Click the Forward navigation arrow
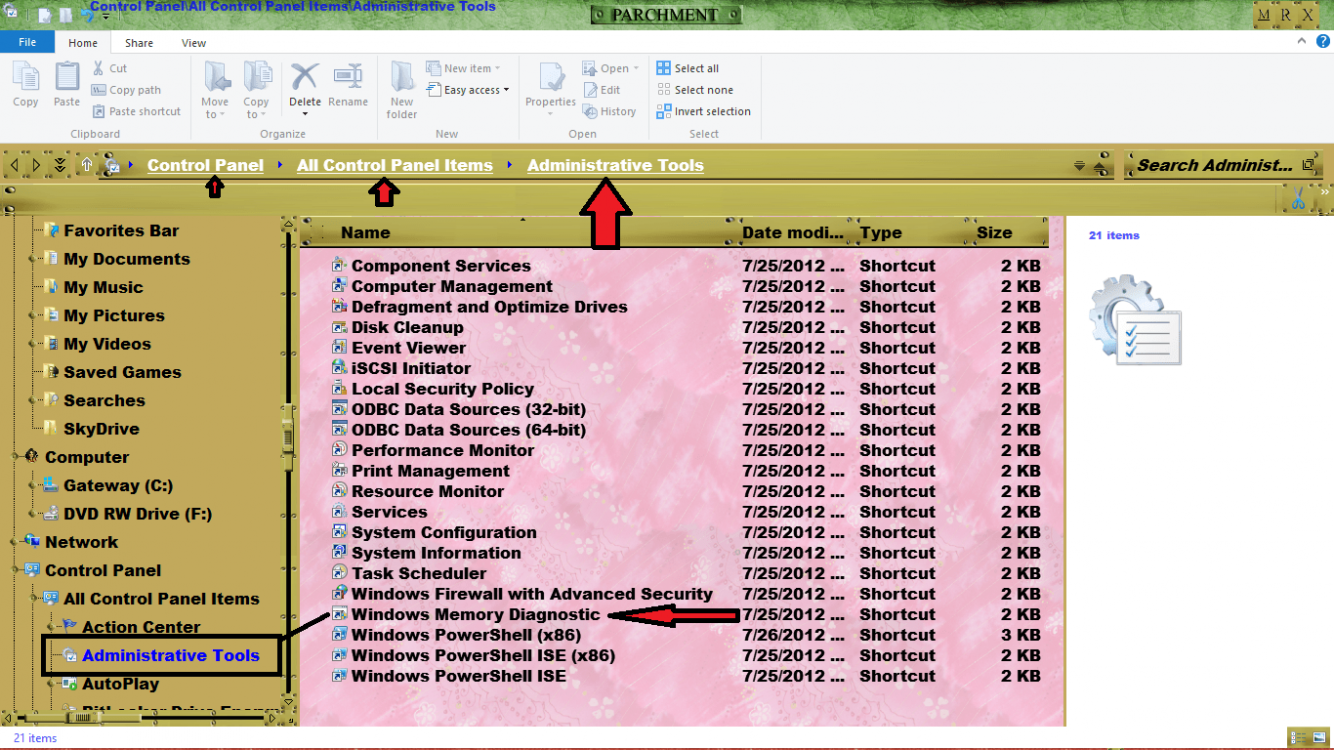The width and height of the screenshot is (1334, 750). tap(36, 165)
